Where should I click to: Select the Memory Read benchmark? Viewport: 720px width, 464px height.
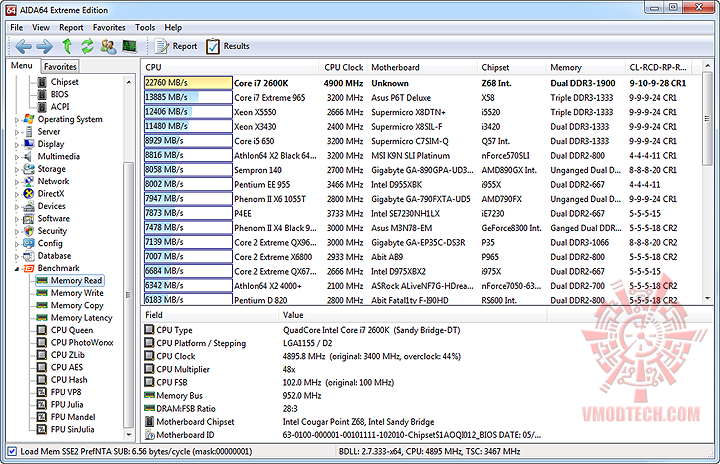[x=70, y=280]
